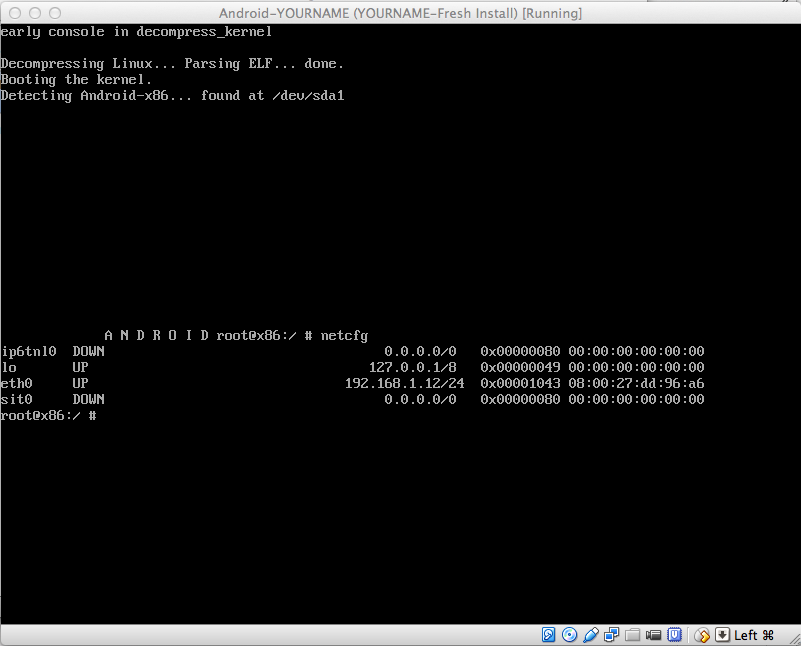
Task: Click the 'A N D R O I D' banner text
Action: (x=156, y=336)
